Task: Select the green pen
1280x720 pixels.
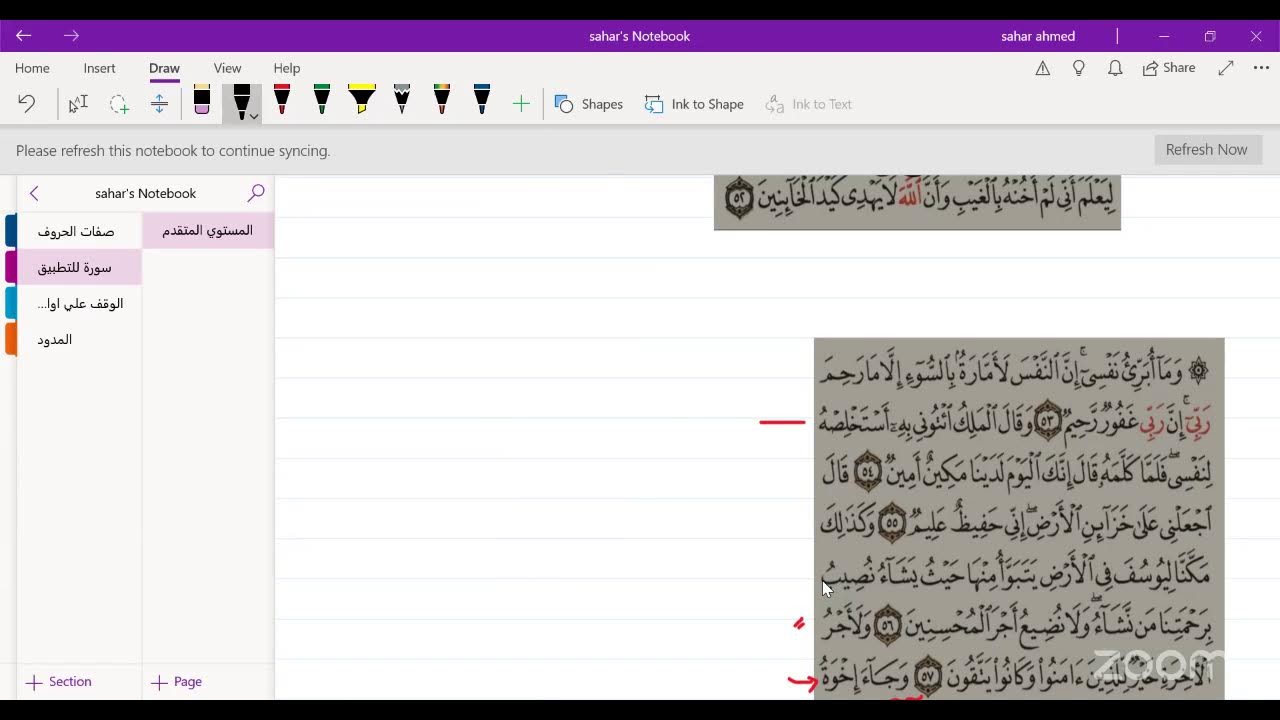Action: 322,100
